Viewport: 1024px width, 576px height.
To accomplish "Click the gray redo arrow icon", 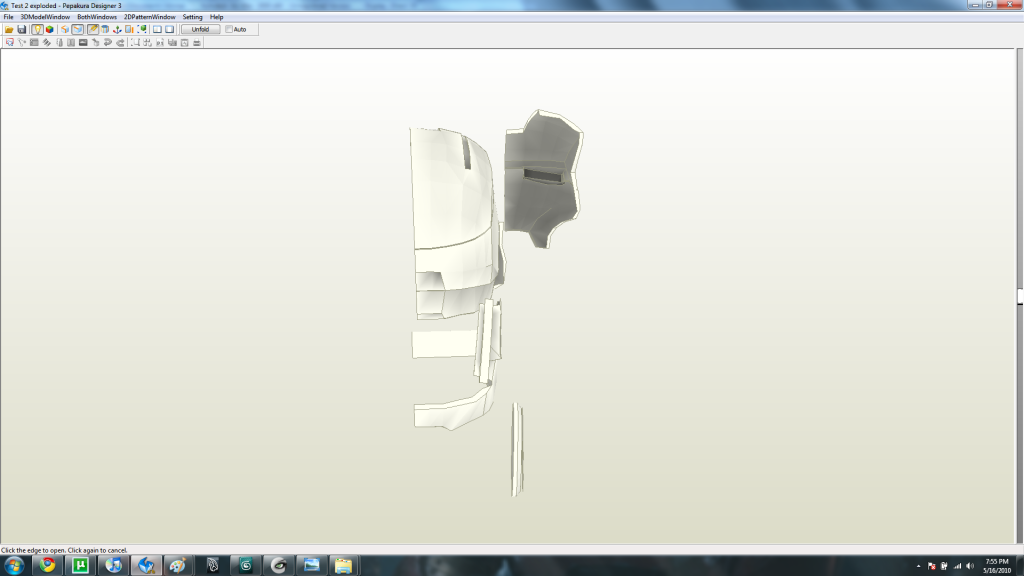I will [x=120, y=42].
